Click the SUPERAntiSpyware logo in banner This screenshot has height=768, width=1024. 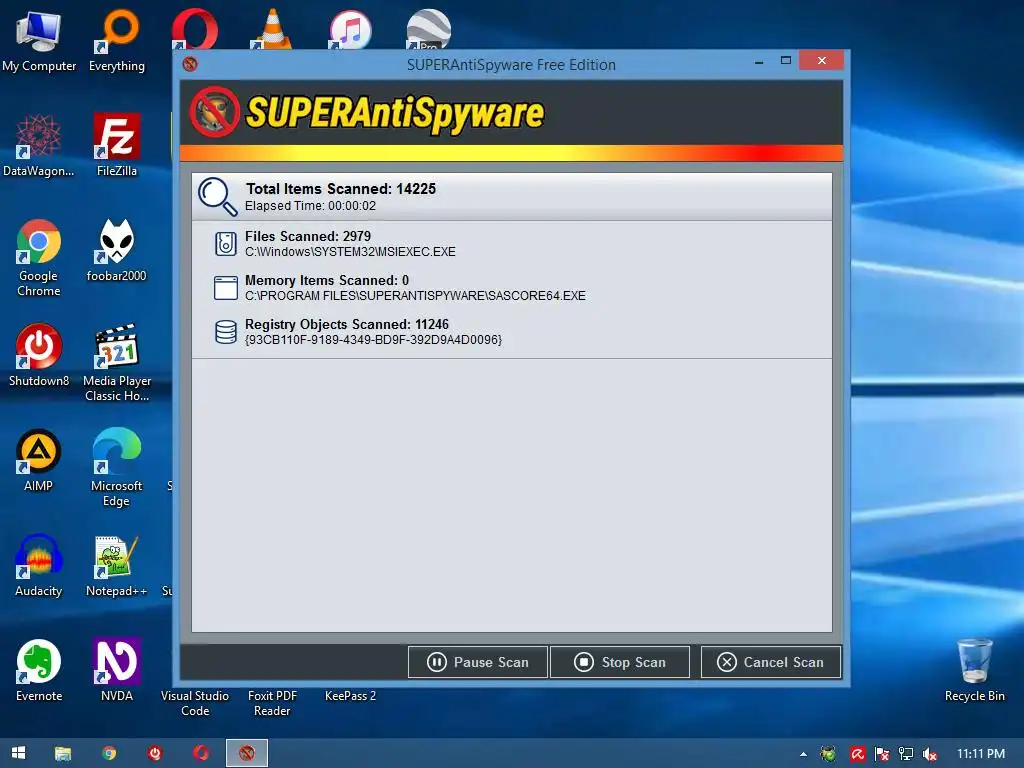(x=368, y=112)
